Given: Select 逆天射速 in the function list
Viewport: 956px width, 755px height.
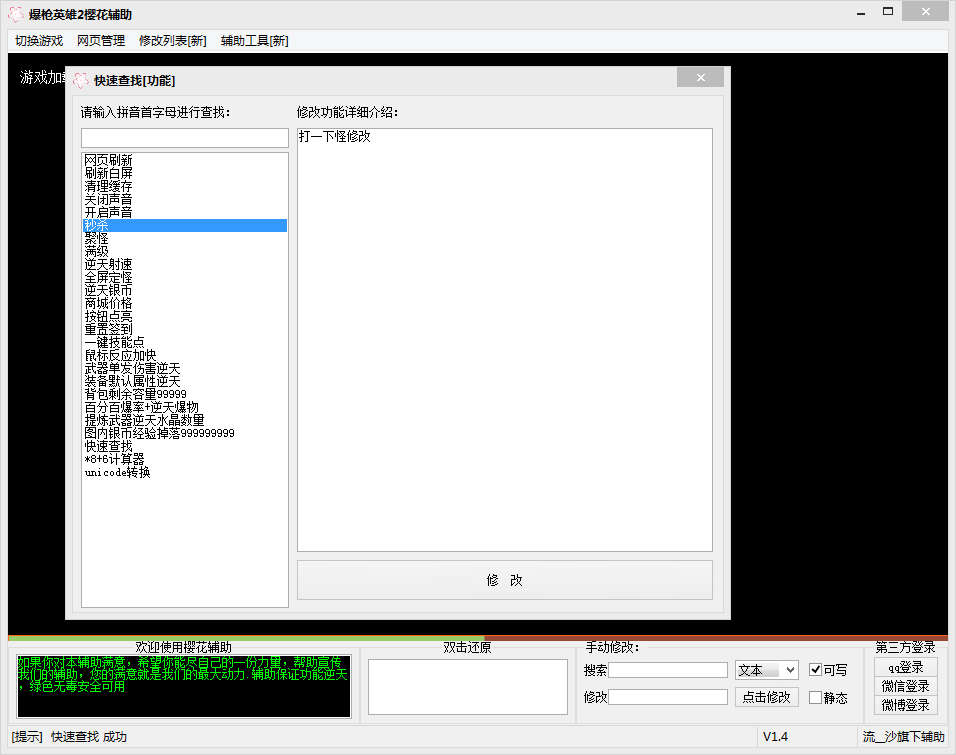Looking at the screenshot, I should (x=108, y=264).
